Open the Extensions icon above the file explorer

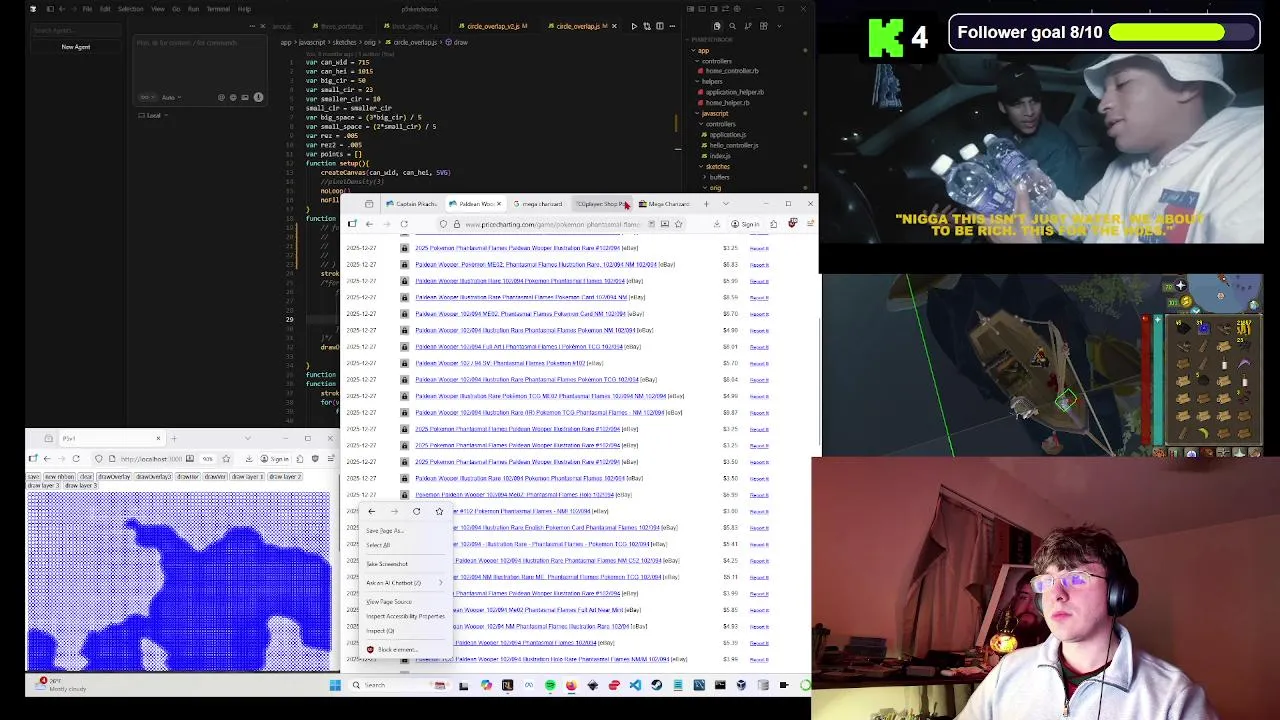(764, 26)
